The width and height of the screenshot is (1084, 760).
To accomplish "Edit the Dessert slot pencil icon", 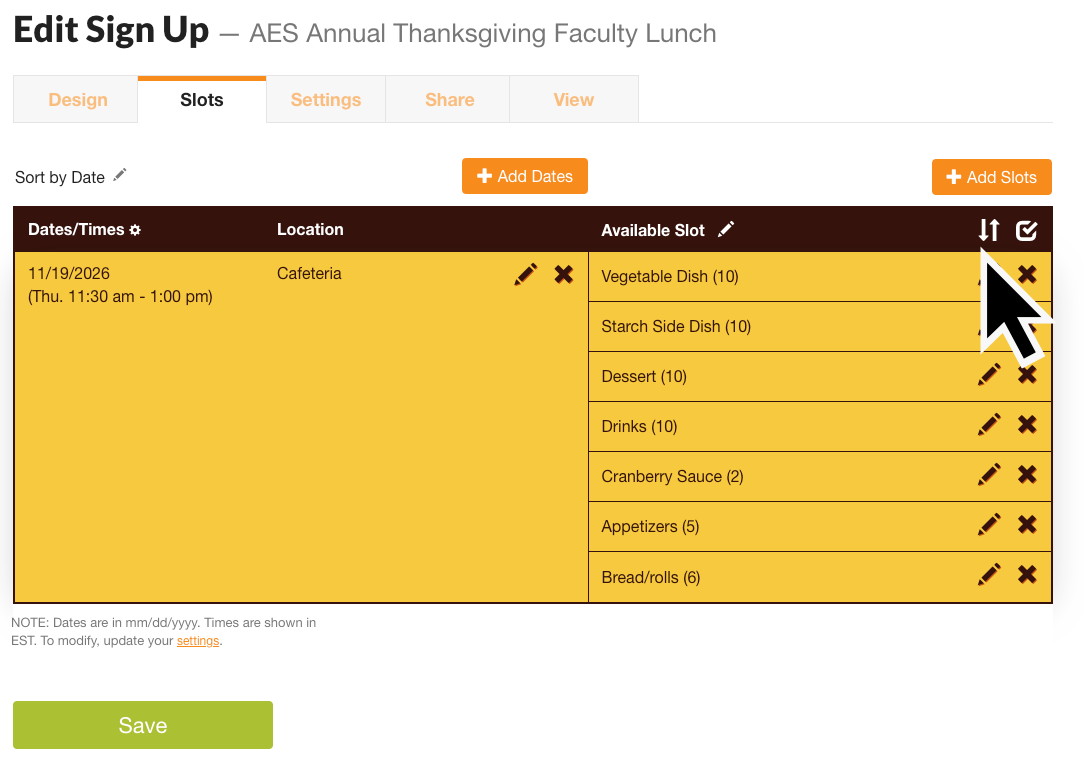I will pos(989,375).
